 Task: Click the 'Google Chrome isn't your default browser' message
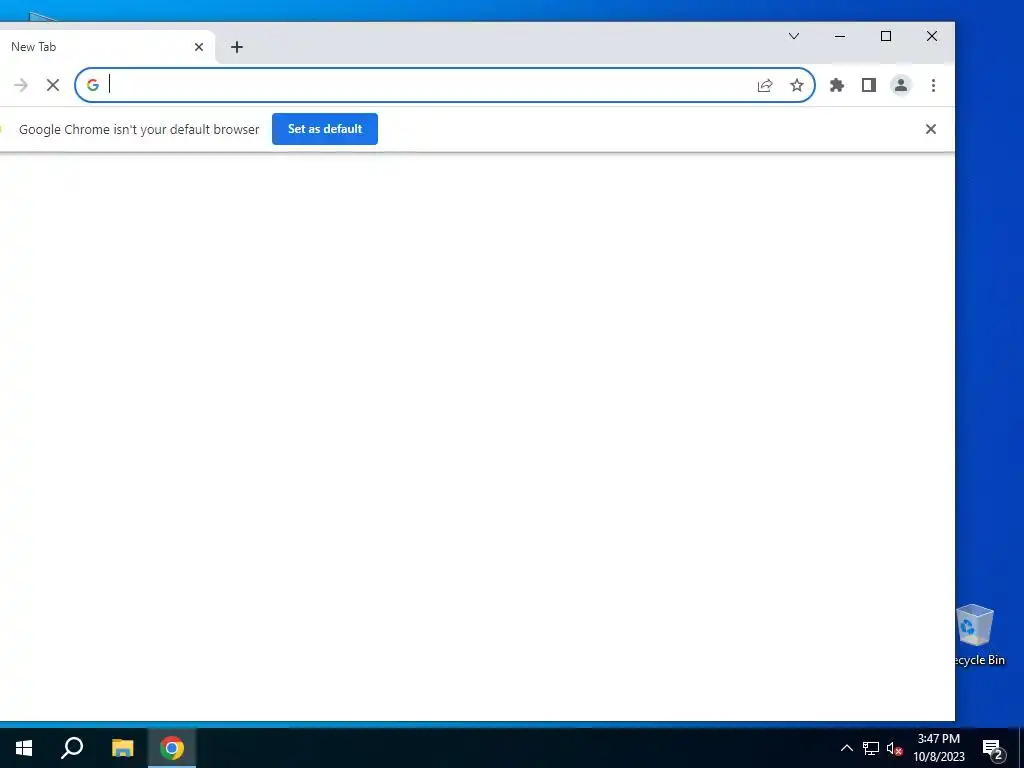click(139, 129)
